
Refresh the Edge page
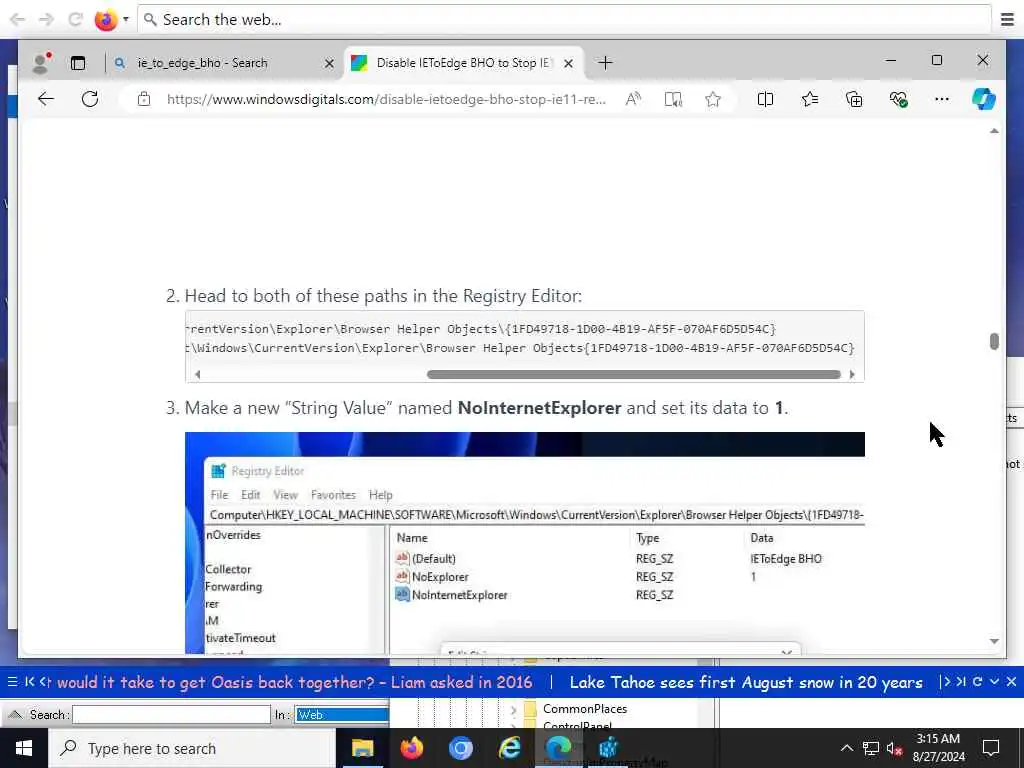click(90, 99)
